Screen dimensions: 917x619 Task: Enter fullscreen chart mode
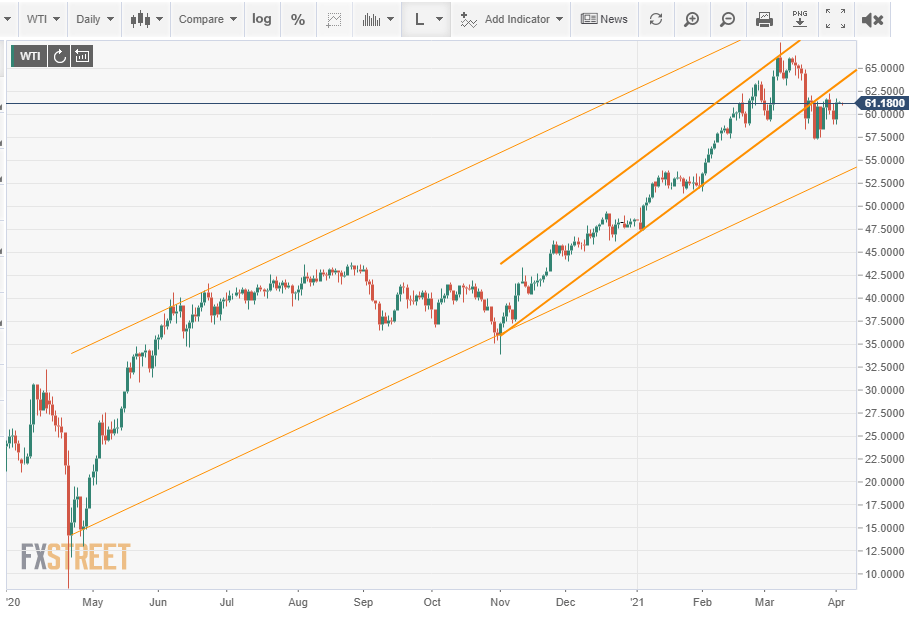coord(835,19)
